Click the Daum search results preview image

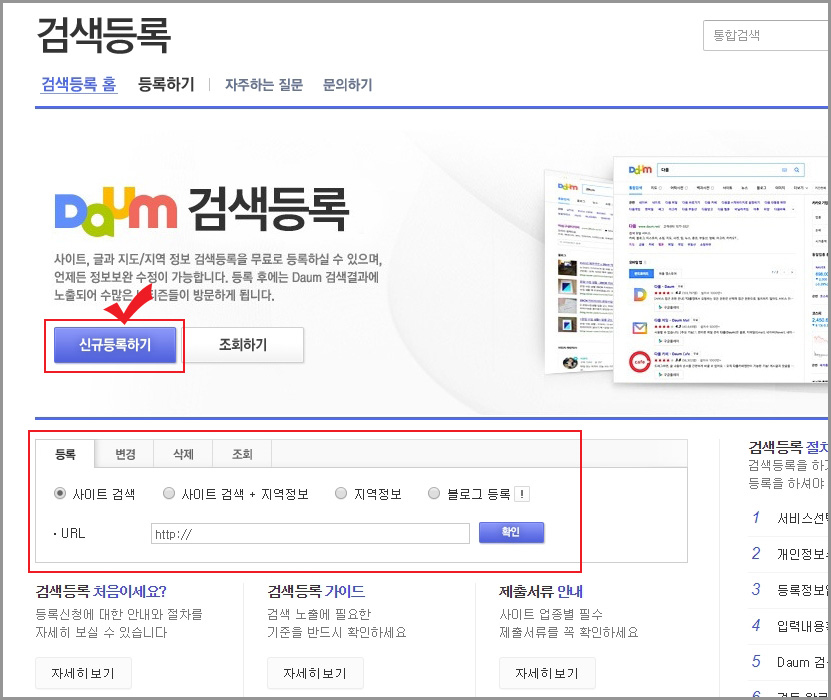pos(687,269)
